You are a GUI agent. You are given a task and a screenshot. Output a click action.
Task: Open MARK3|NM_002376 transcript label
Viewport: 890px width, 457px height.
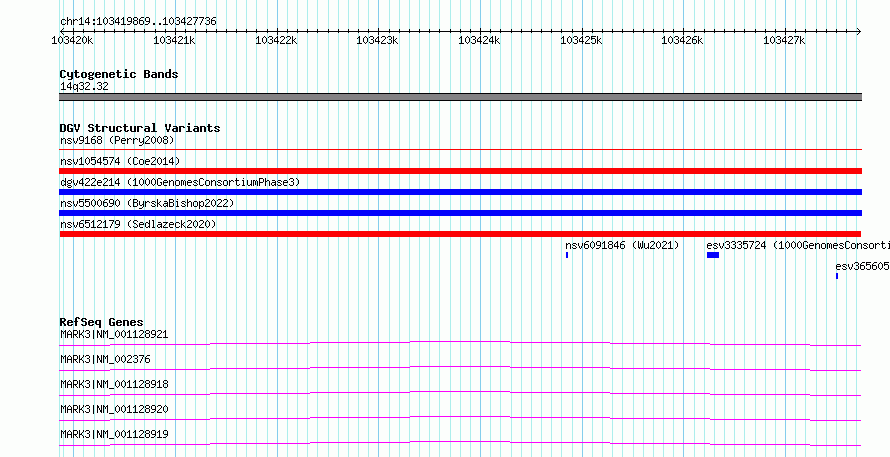[105, 359]
